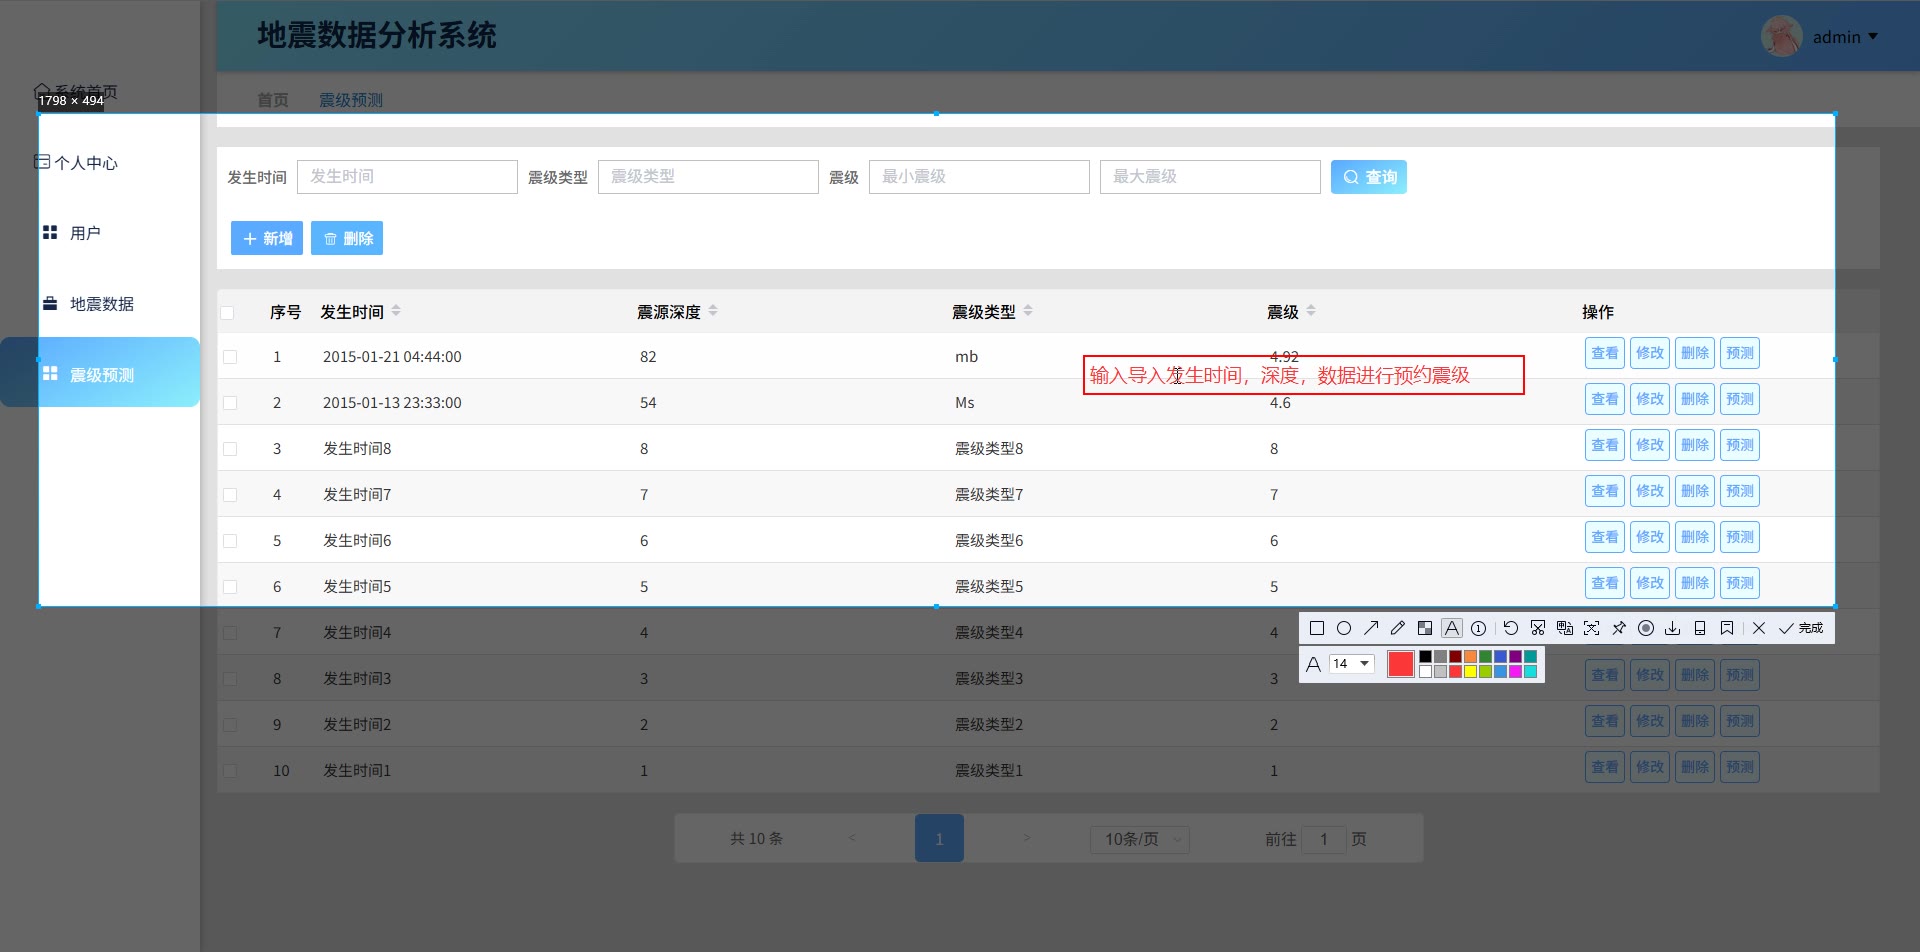Sort by 震源深度 column arrows
The width and height of the screenshot is (1920, 952).
coord(713,311)
